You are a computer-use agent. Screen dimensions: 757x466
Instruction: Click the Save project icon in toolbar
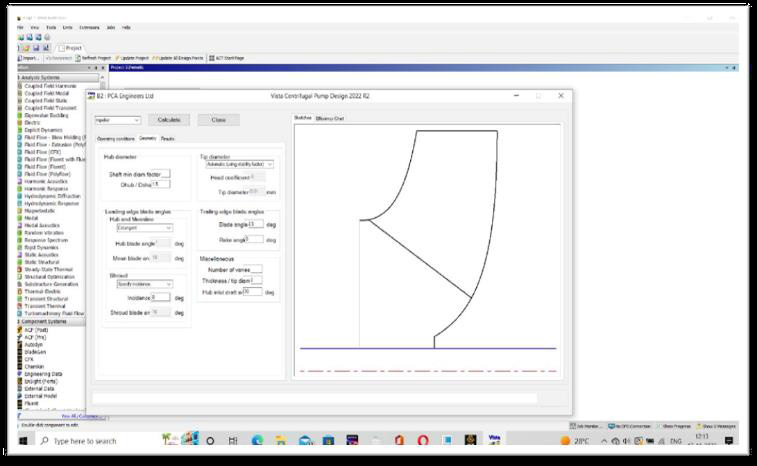pos(36,48)
